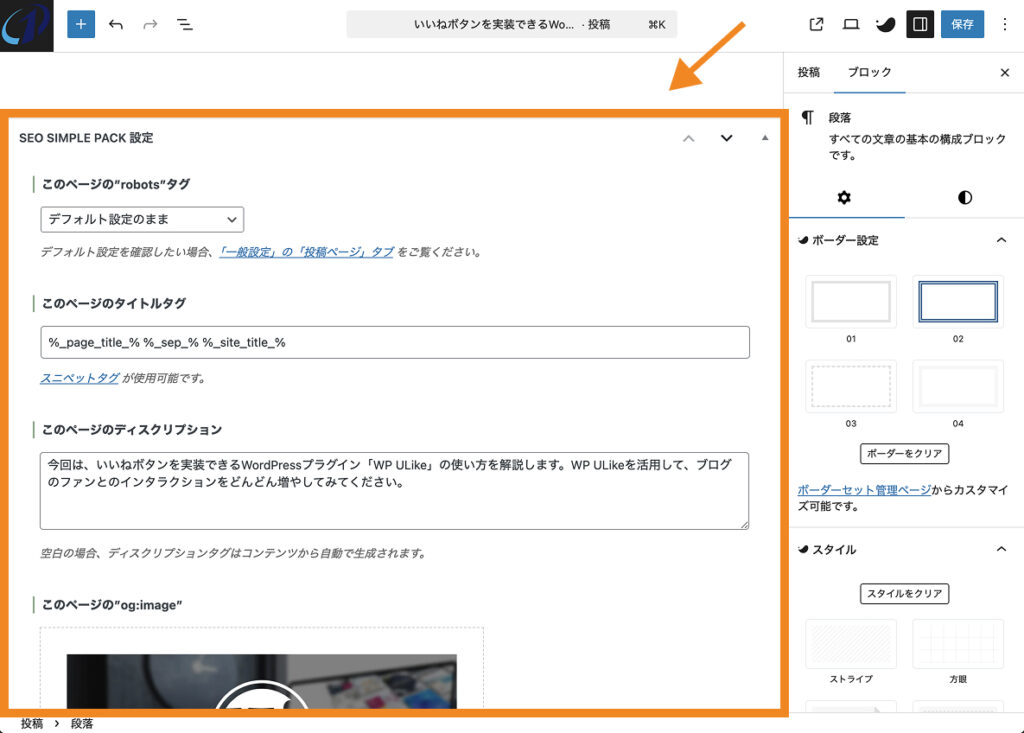The width and height of the screenshot is (1024, 733).
Task: Collapse the スタイル panel
Action: click(x=1001, y=549)
